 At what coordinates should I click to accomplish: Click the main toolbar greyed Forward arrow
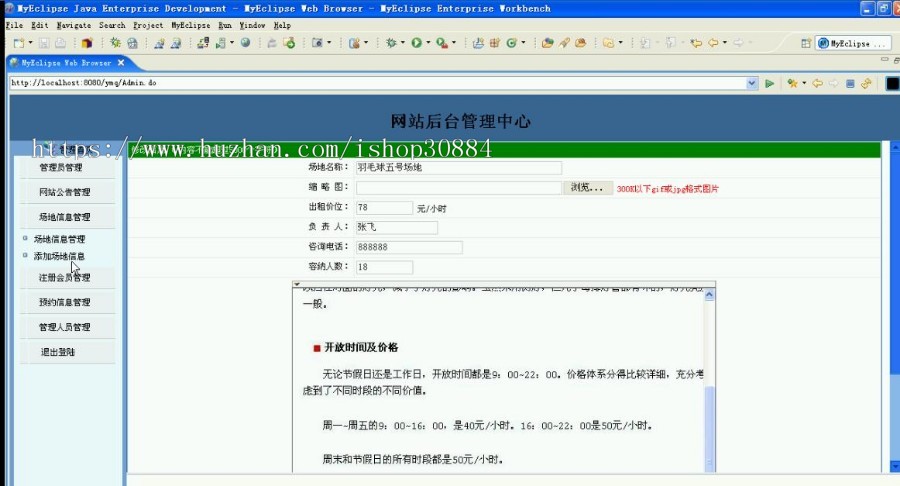(x=739, y=43)
